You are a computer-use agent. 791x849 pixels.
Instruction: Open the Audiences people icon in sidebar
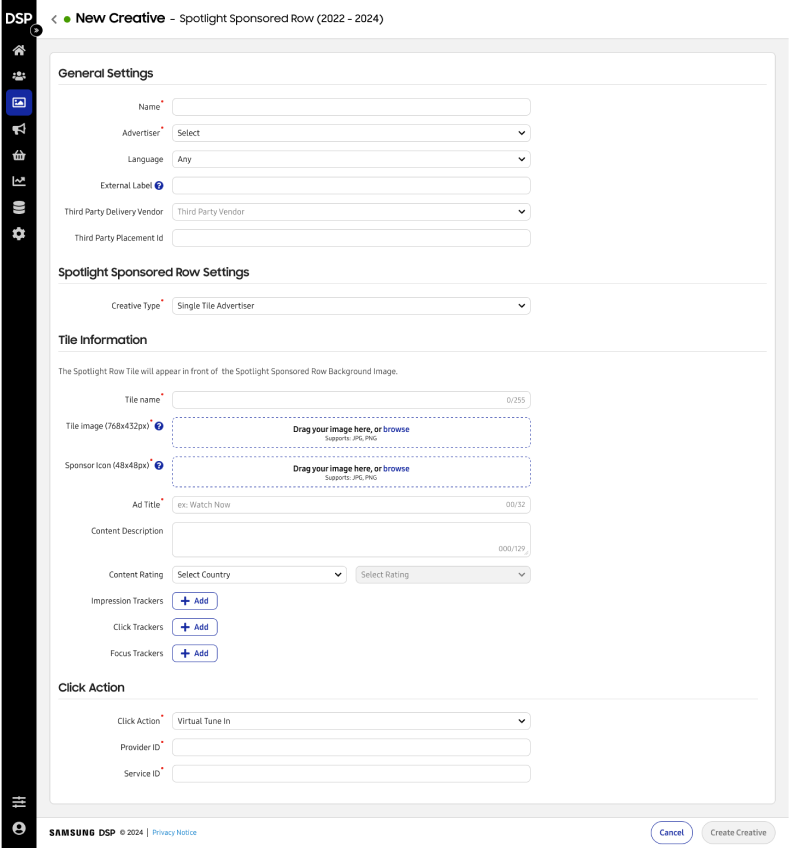19,76
